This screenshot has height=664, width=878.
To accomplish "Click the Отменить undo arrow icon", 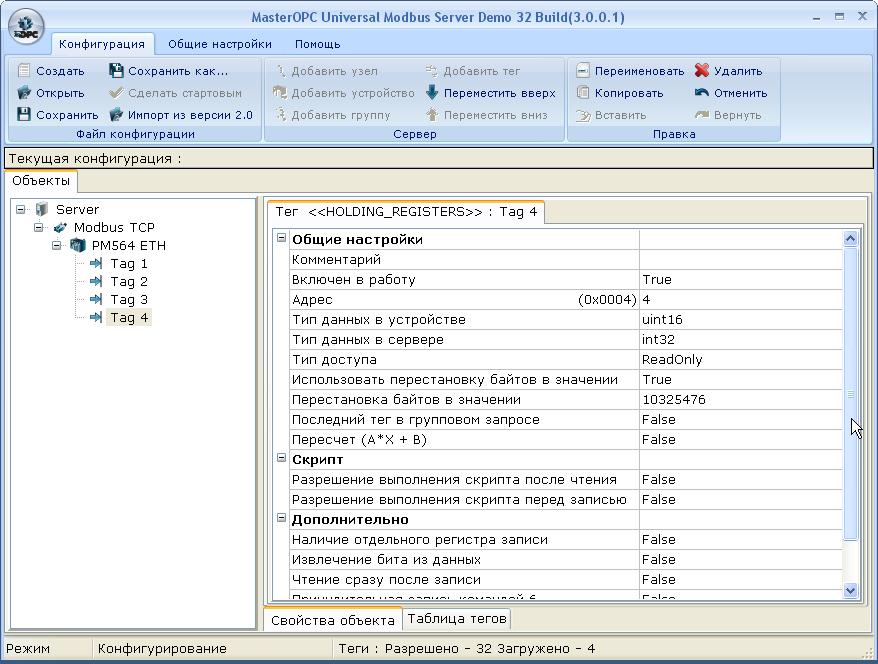I will [702, 93].
